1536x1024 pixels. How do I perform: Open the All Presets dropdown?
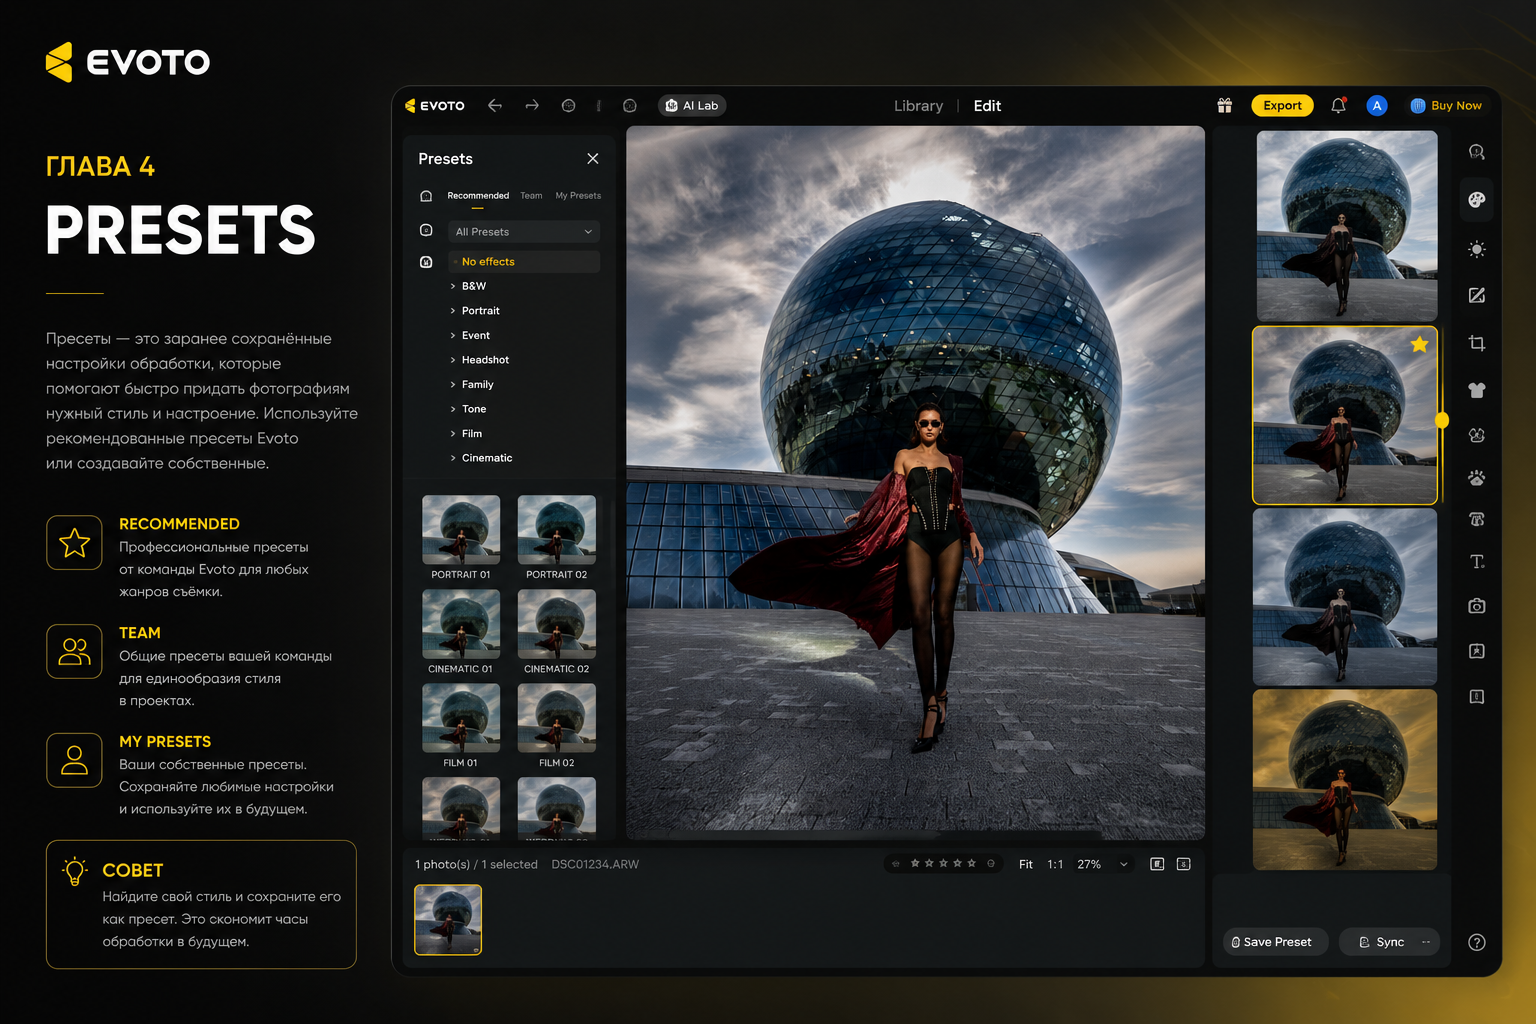(523, 231)
